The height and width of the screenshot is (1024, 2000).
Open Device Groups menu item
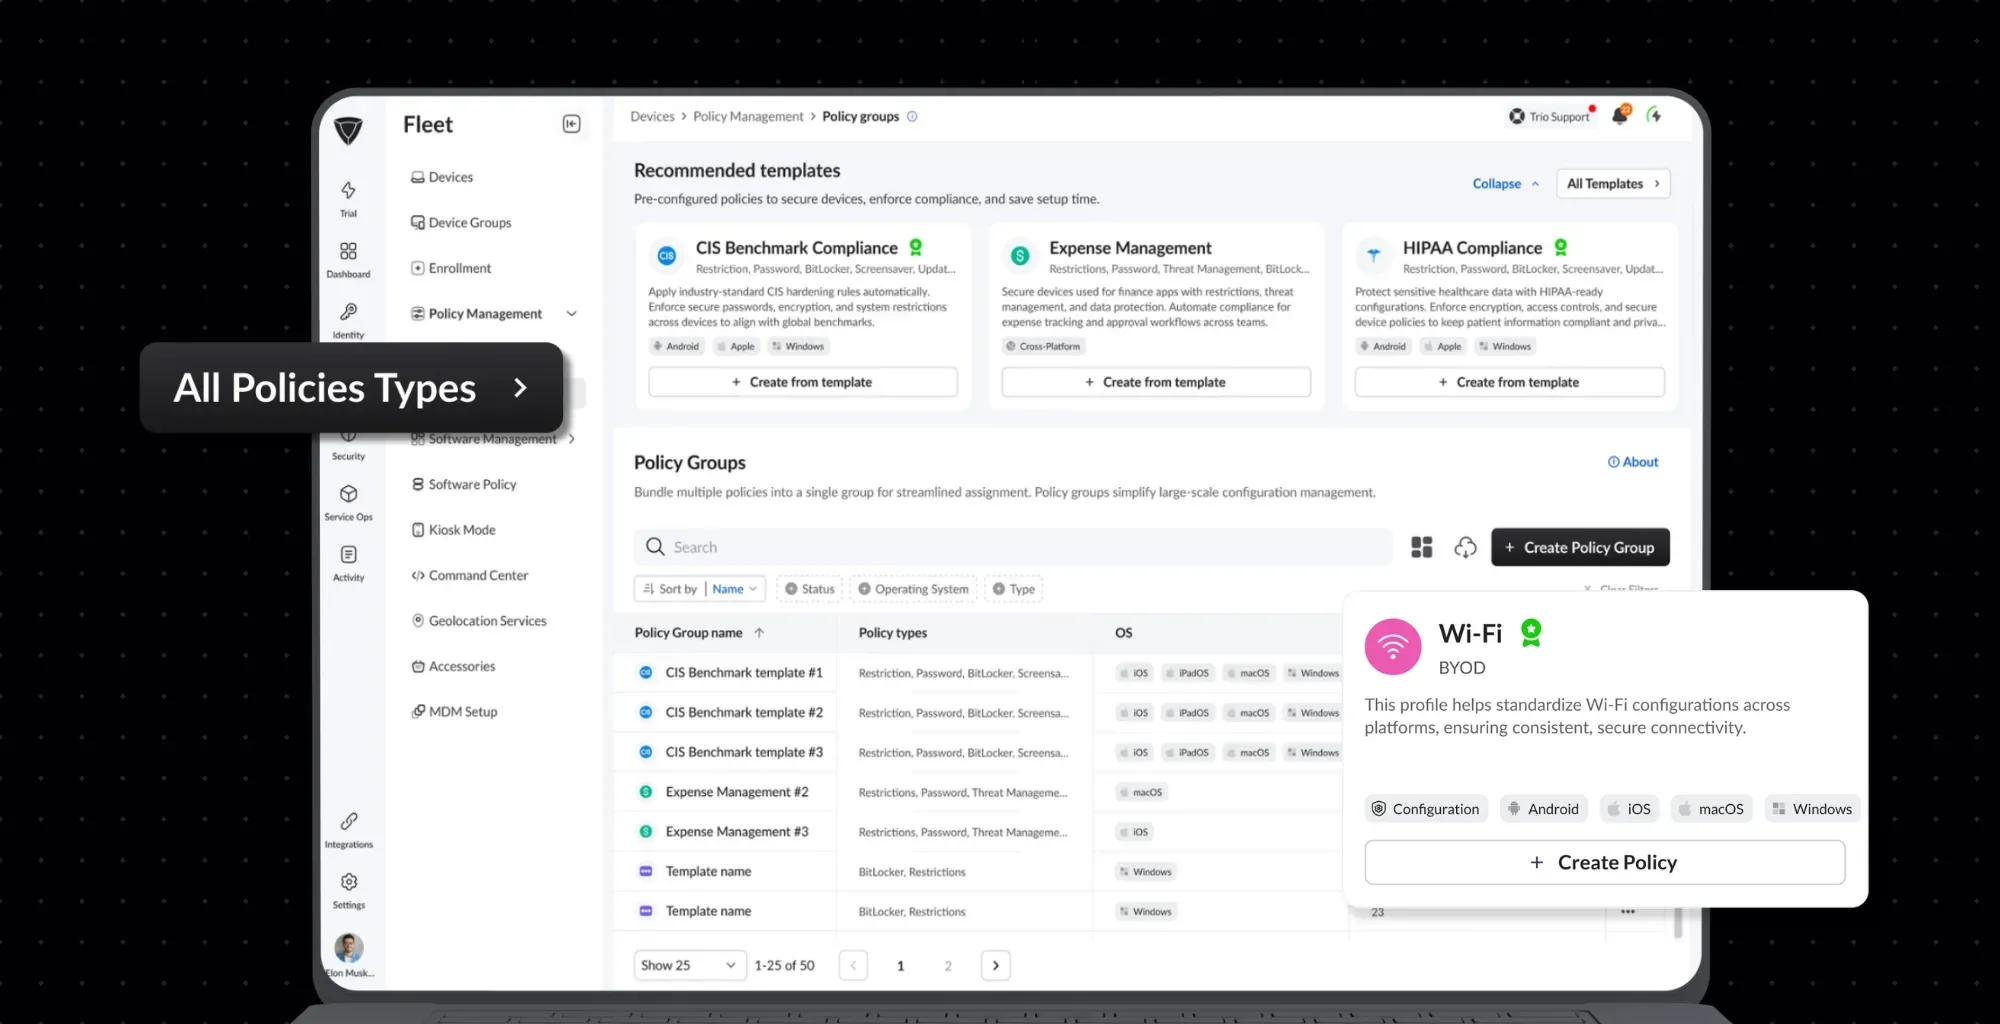click(461, 223)
